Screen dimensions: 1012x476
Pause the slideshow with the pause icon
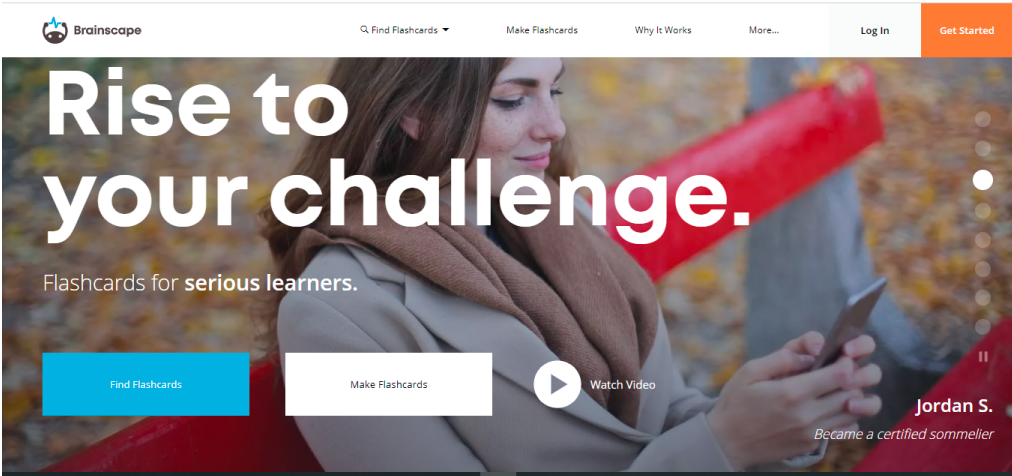(983, 356)
